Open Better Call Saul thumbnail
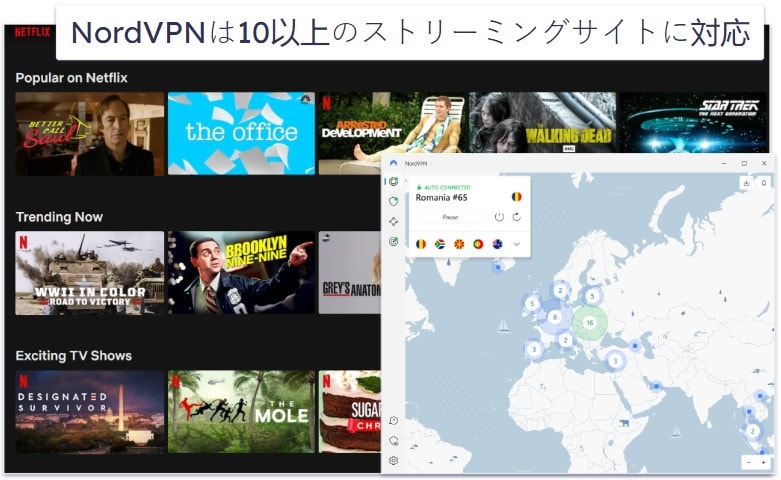Viewport: 781px width, 480px height. (90, 133)
